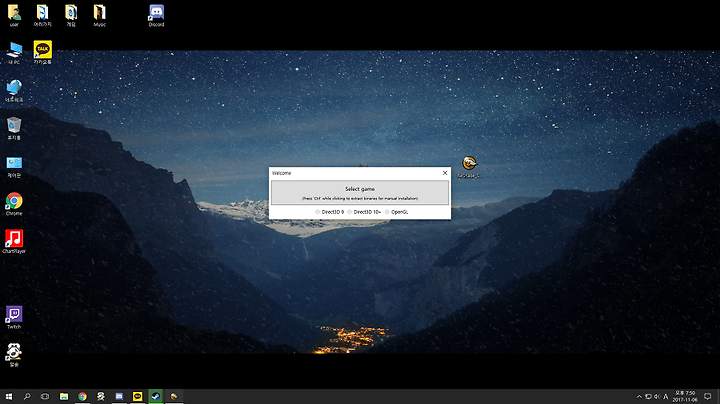Select the Network desktop icon
The image size is (720, 404).
click(14, 91)
